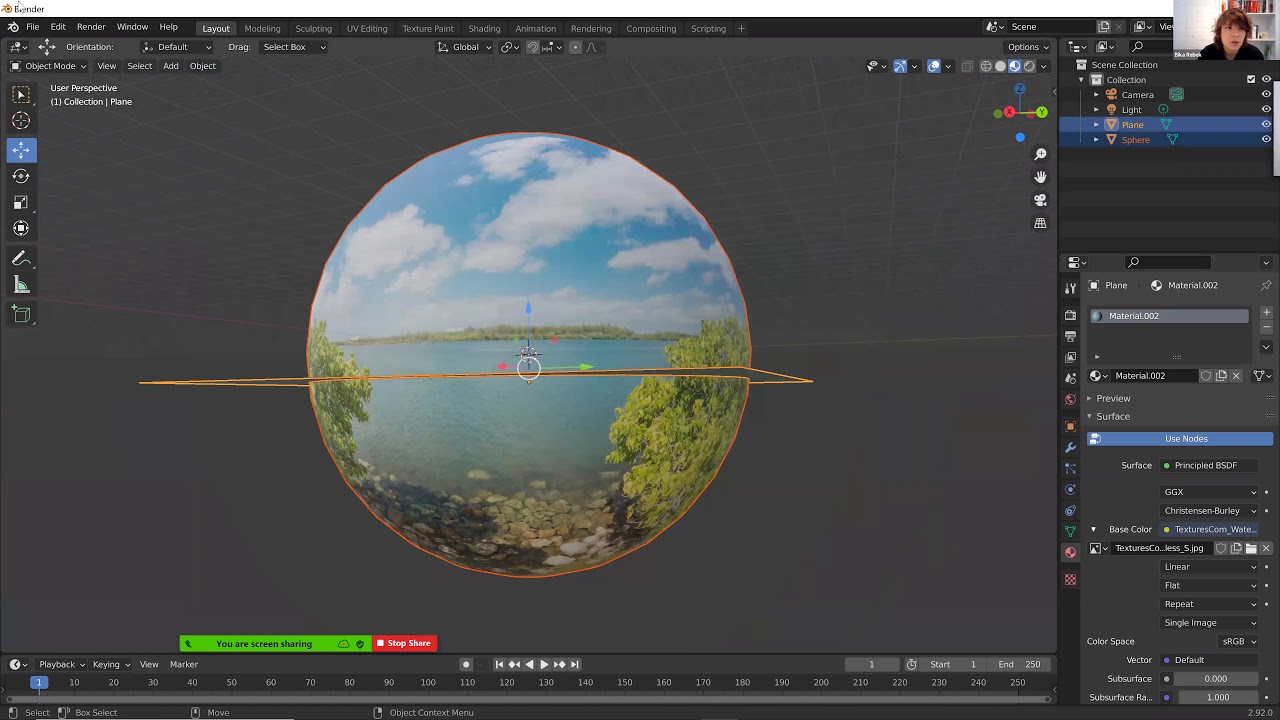Screen dimensions: 1280x720
Task: Toggle the Use Nodes button
Action: tap(1180, 439)
